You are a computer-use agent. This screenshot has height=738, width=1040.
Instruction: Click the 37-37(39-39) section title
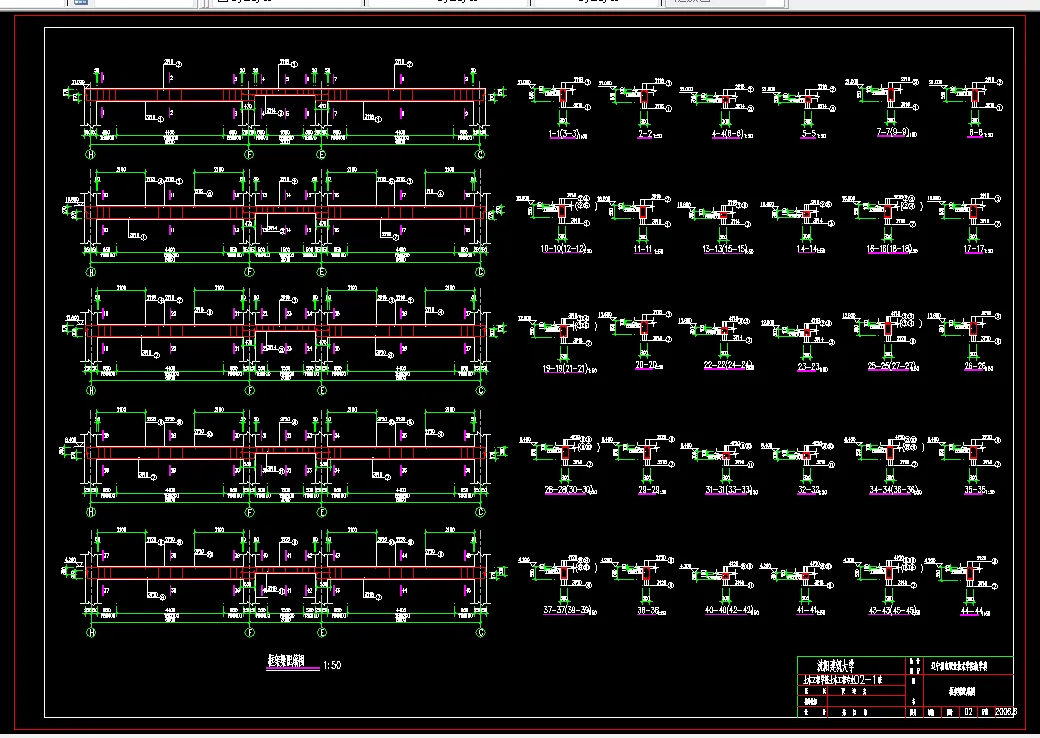point(566,609)
